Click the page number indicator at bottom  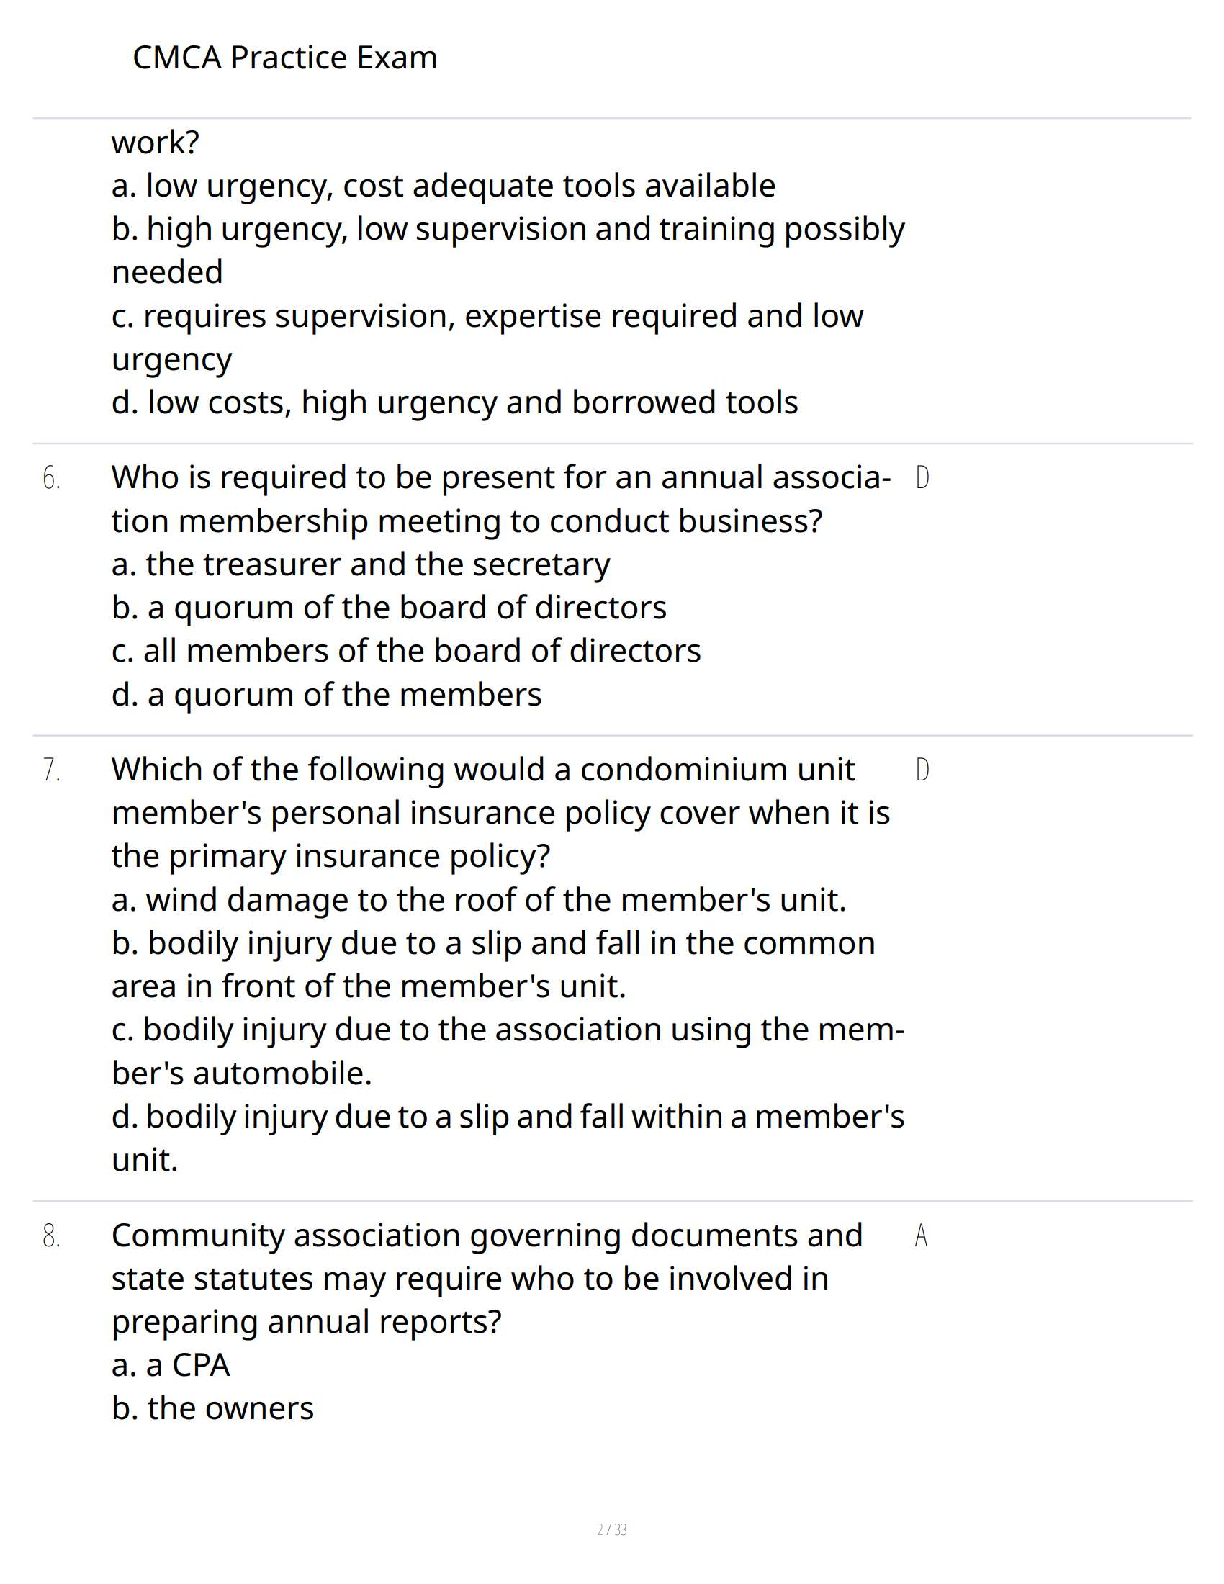tap(611, 1529)
